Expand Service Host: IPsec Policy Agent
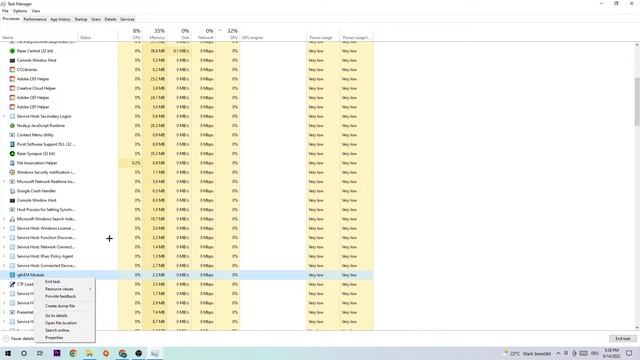 [x=4, y=256]
